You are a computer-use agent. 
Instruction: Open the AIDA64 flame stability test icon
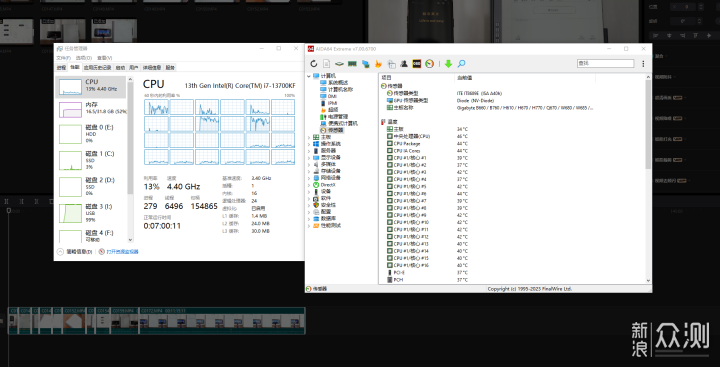[378, 64]
